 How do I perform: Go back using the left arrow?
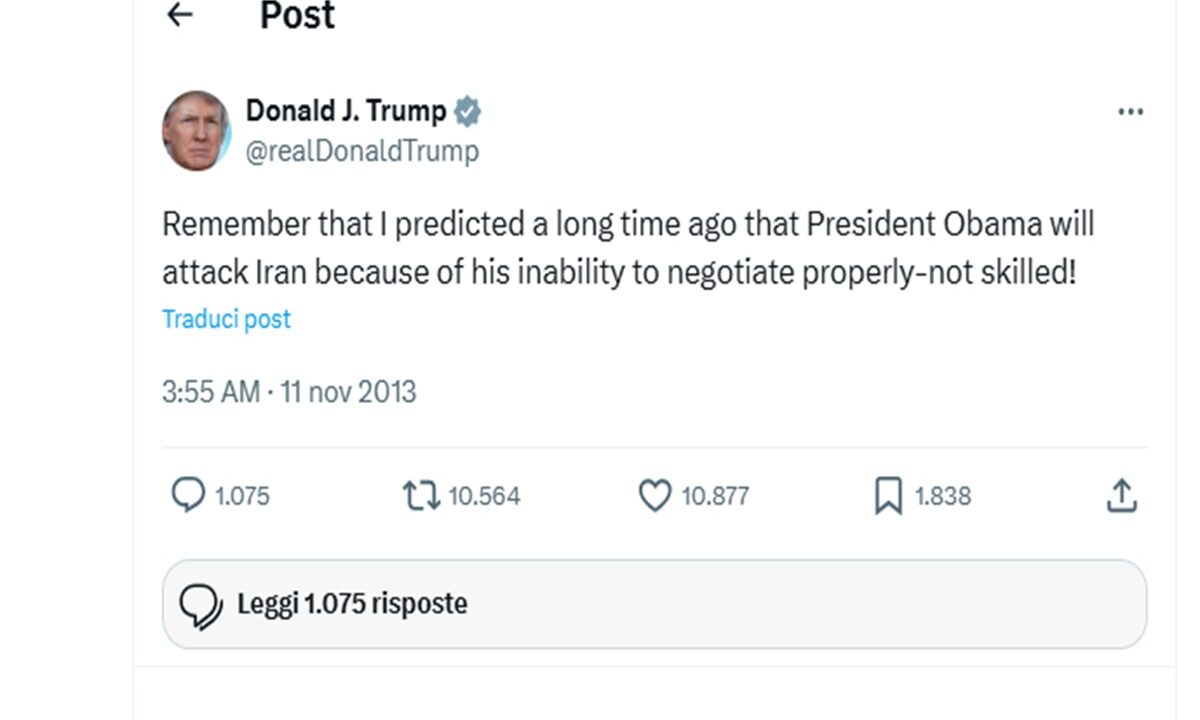click(x=179, y=14)
